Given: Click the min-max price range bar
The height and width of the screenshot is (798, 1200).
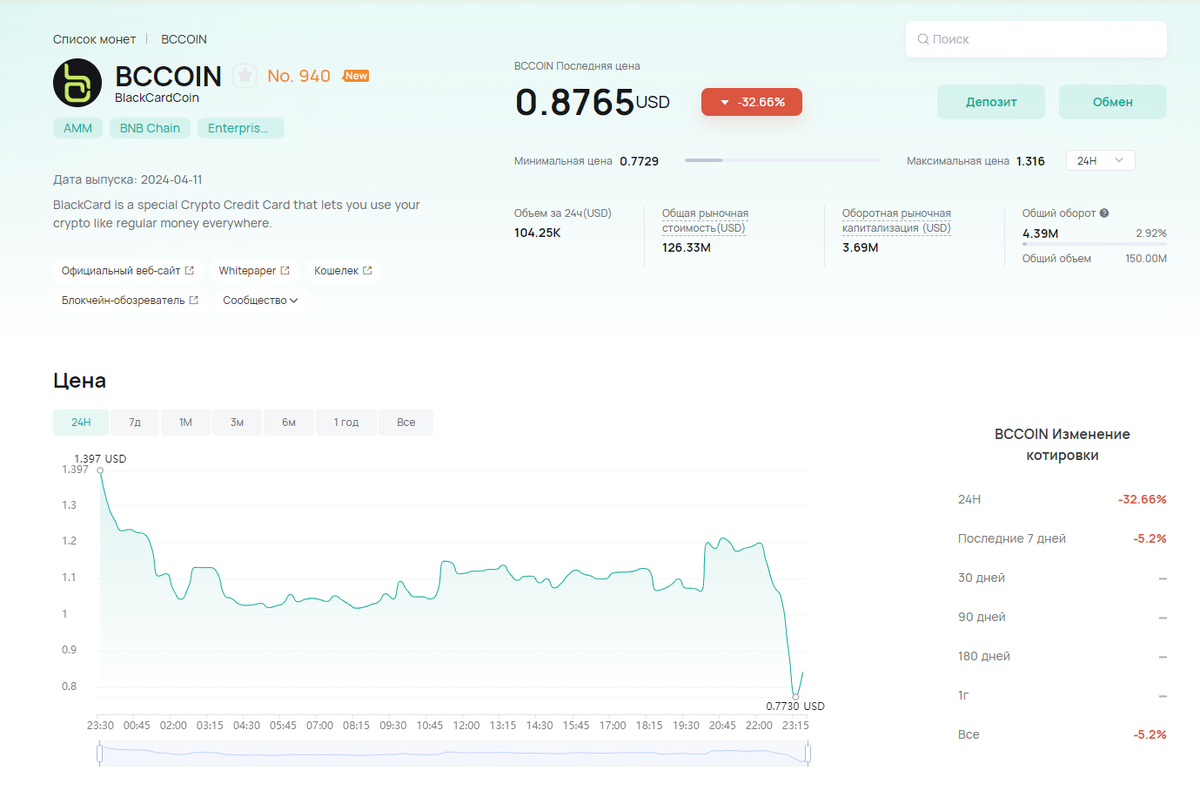Looking at the screenshot, I should (x=782, y=160).
